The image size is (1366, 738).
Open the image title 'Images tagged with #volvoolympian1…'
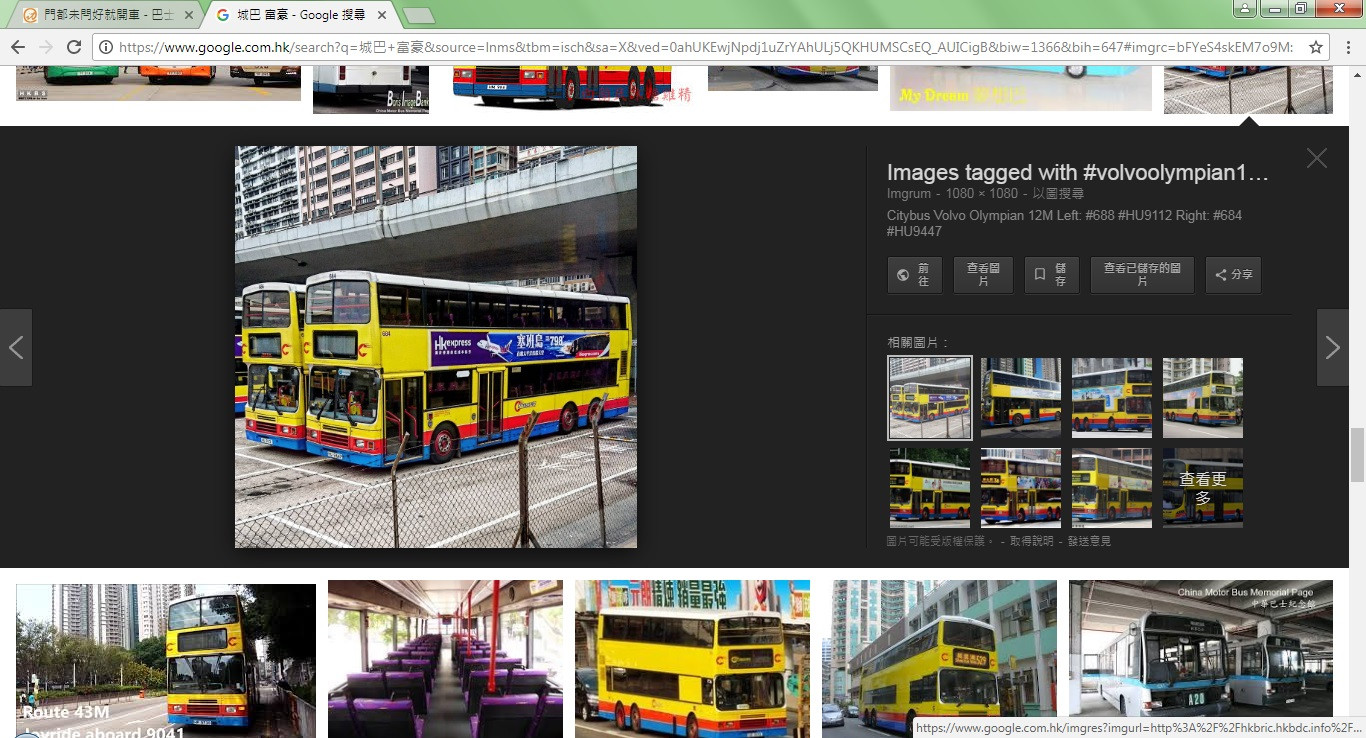tap(1078, 172)
